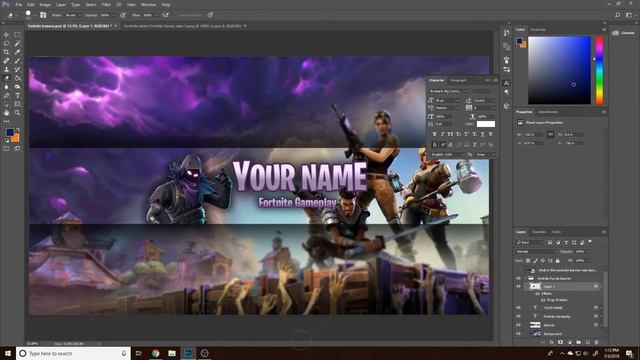Open the eraser Mode dropdown
640x360 pixels.
coord(72,15)
